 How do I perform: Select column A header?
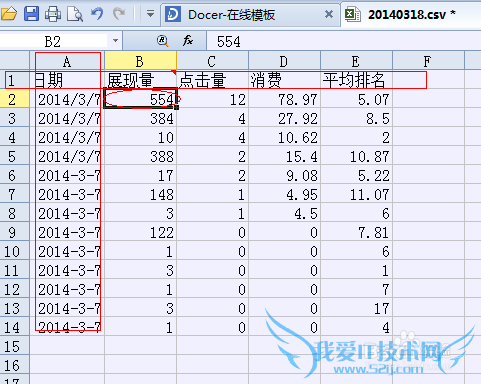tap(67, 61)
